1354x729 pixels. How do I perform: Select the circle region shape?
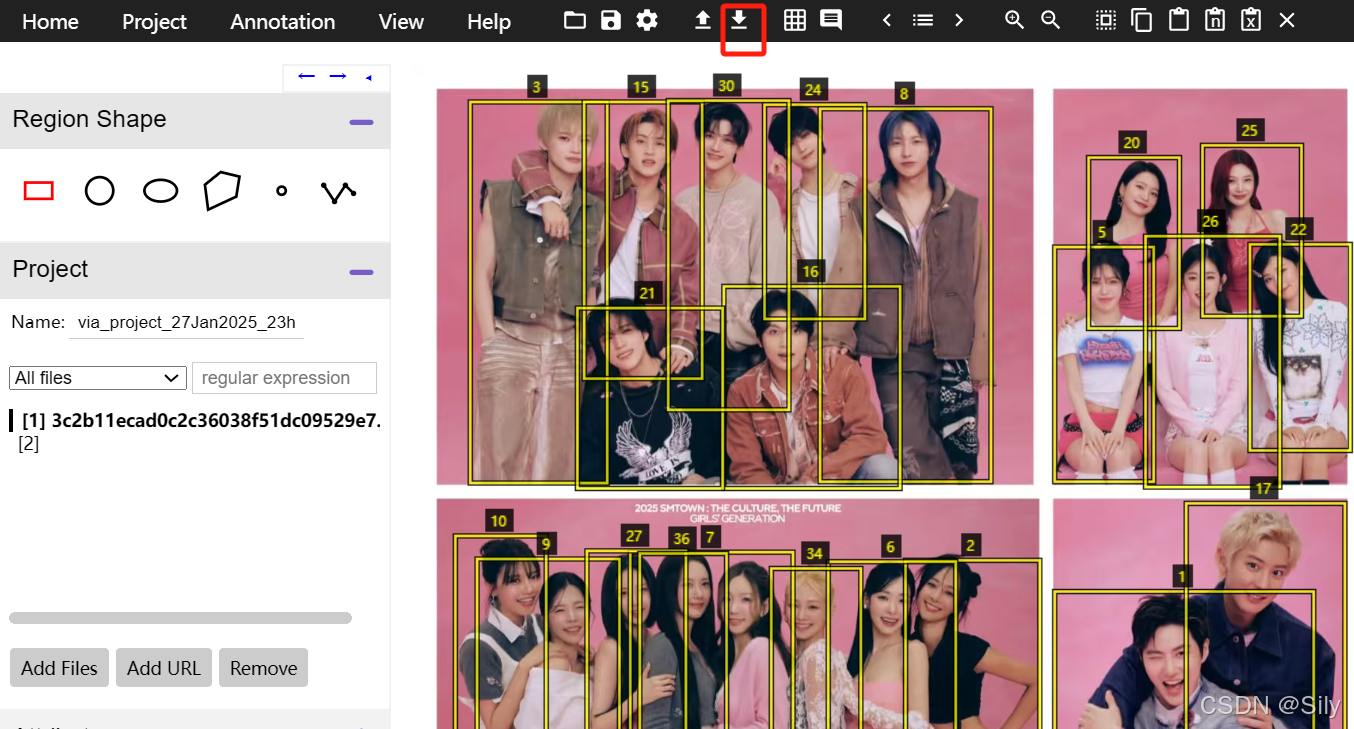pyautogui.click(x=99, y=190)
